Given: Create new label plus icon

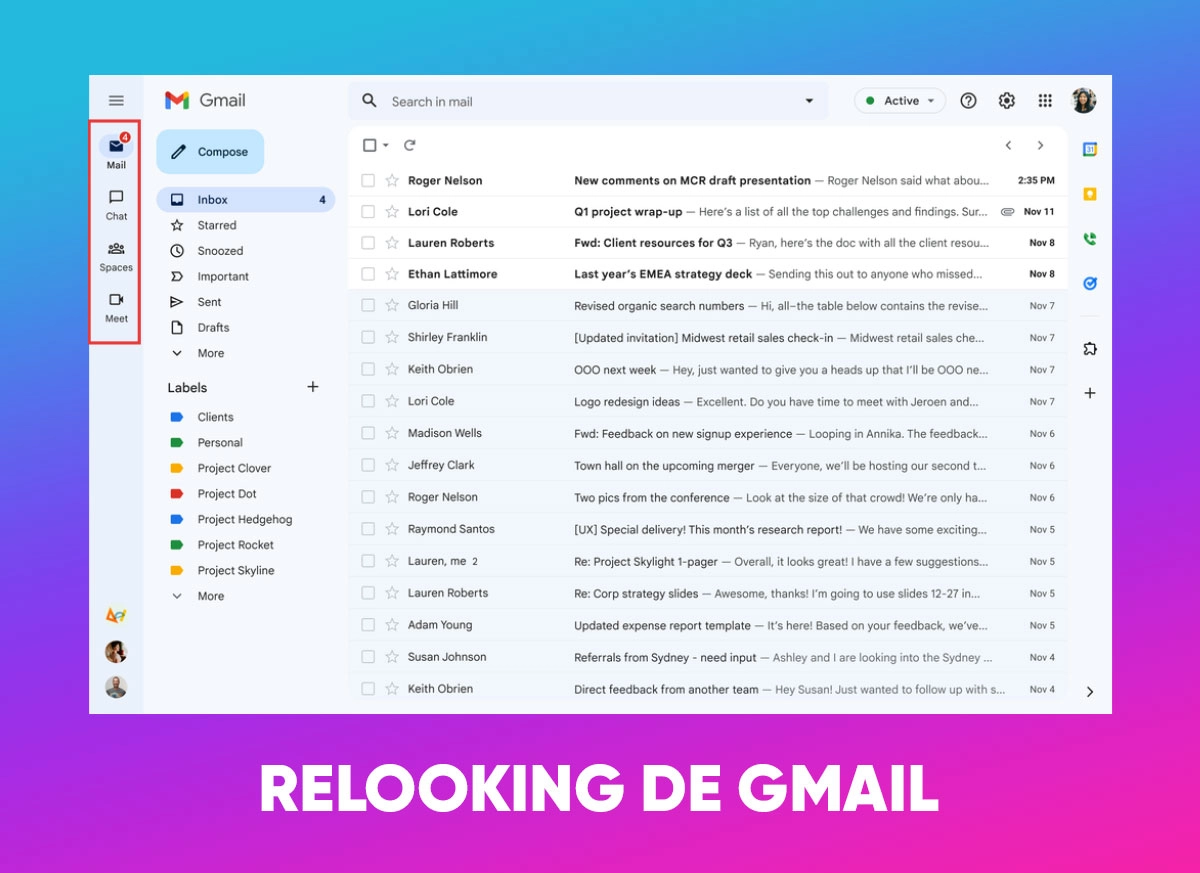Looking at the screenshot, I should click(x=312, y=387).
